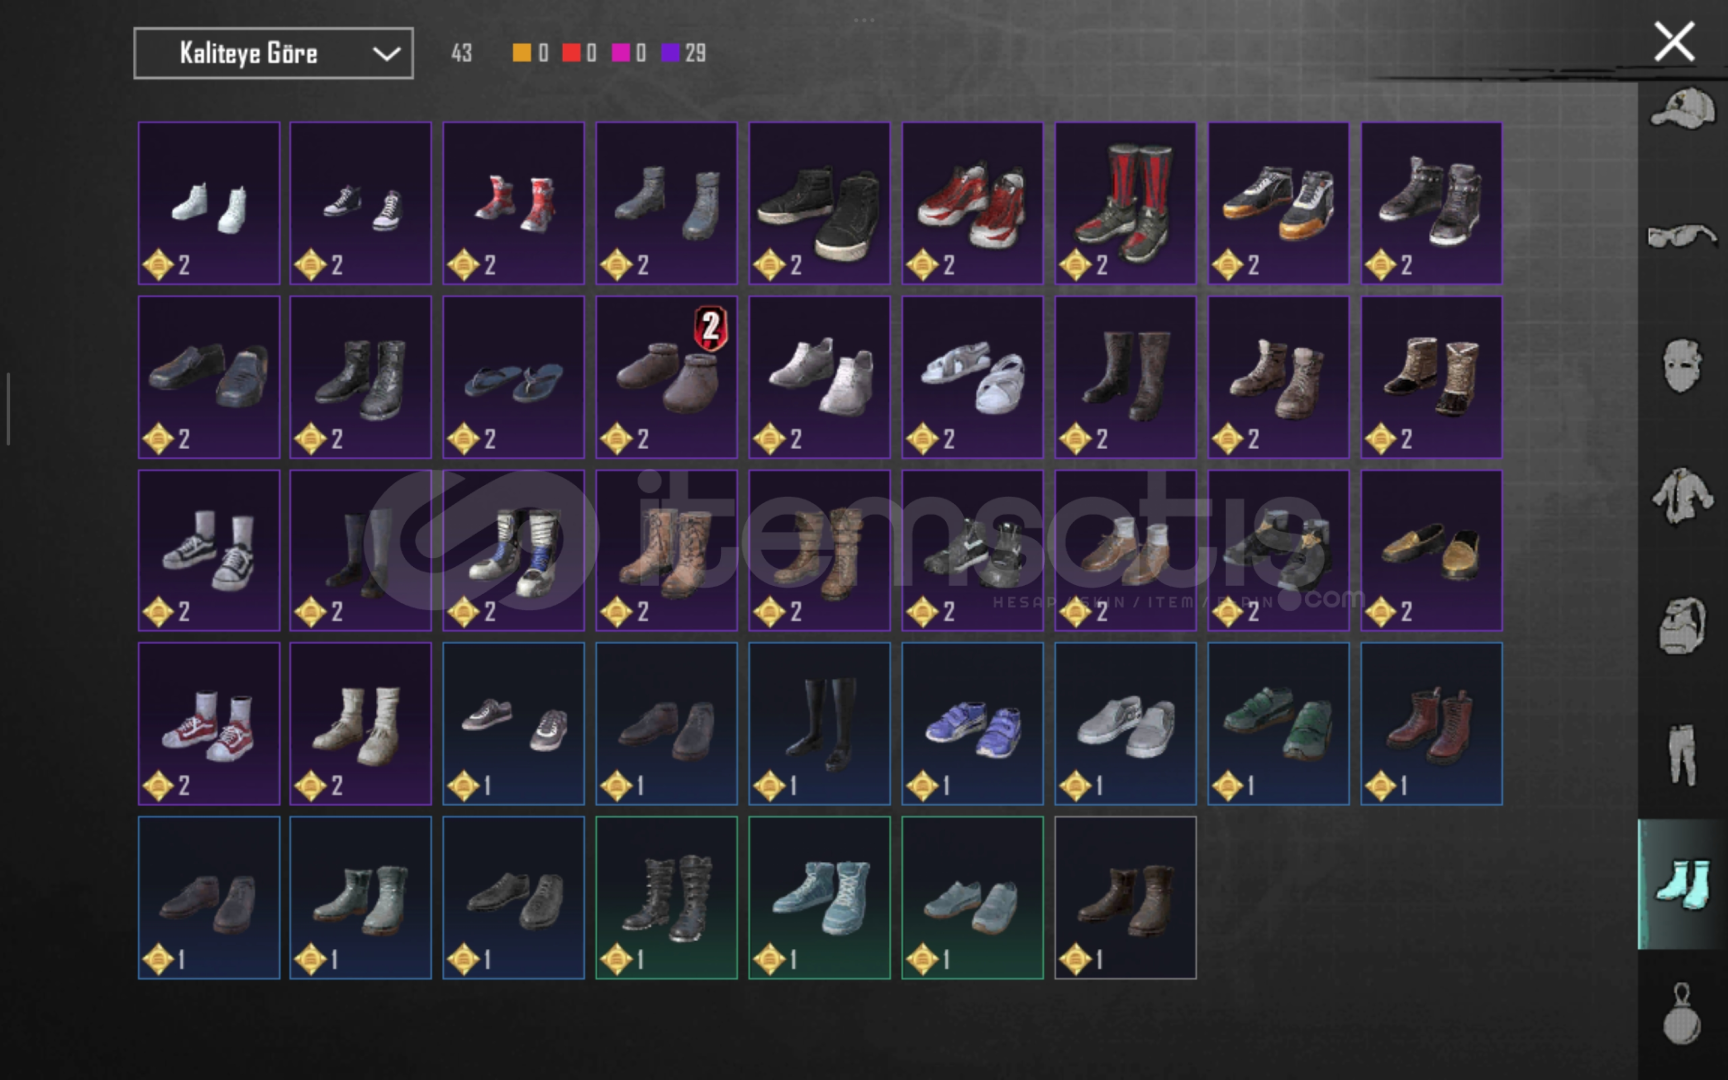Open the backpack category icon
The image size is (1728, 1080).
[1682, 626]
